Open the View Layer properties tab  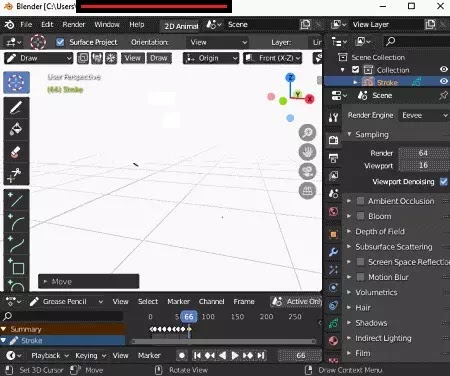333,175
